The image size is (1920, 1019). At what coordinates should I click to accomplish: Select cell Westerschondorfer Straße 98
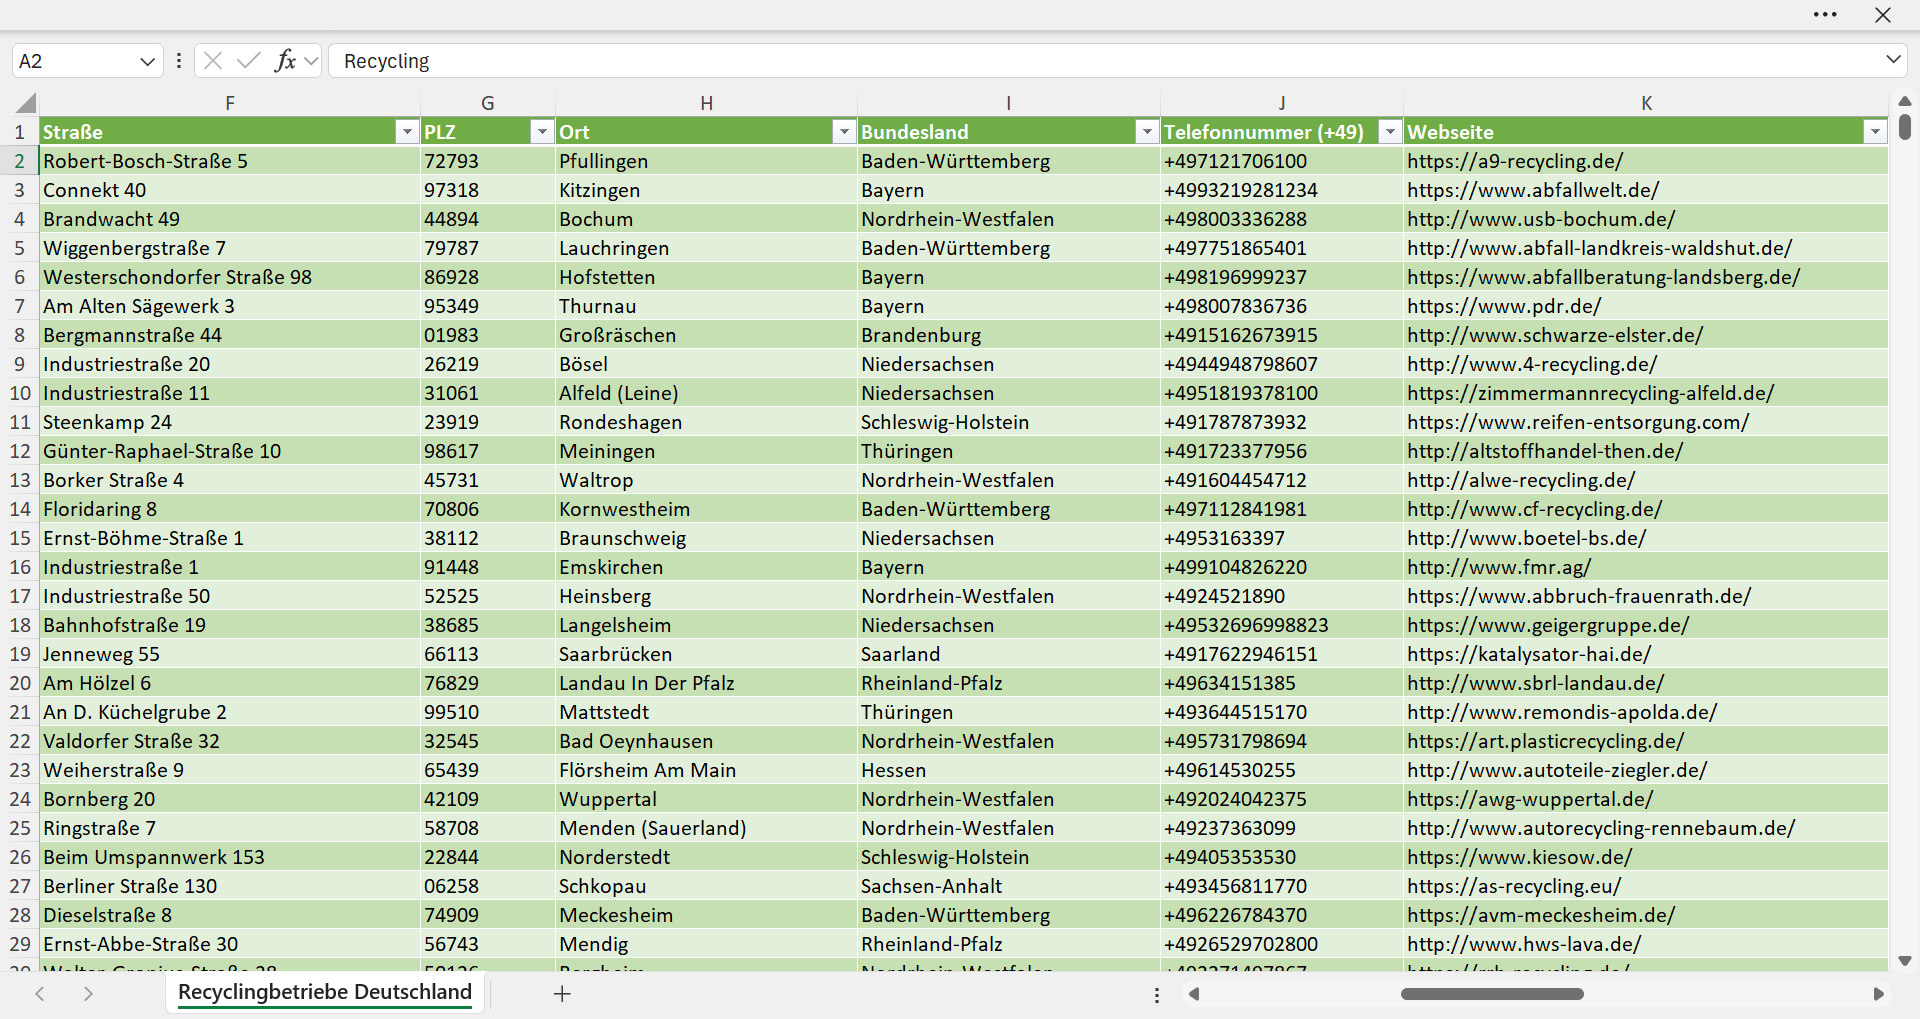click(230, 277)
